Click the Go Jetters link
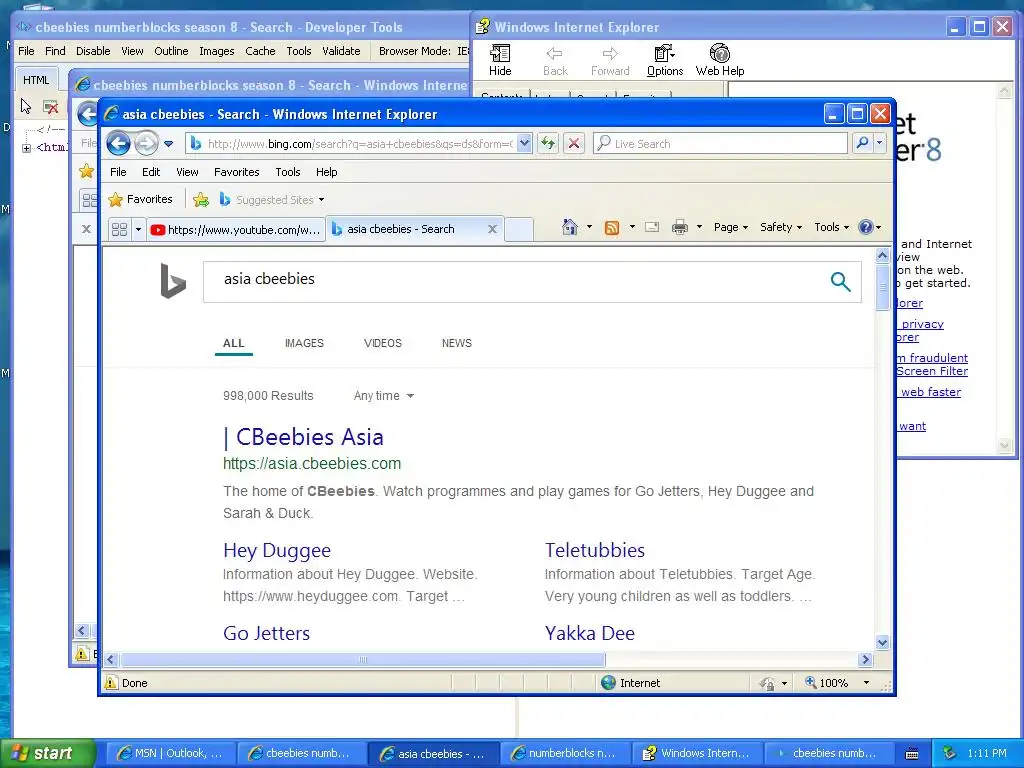The width and height of the screenshot is (1024, 768). pos(266,633)
